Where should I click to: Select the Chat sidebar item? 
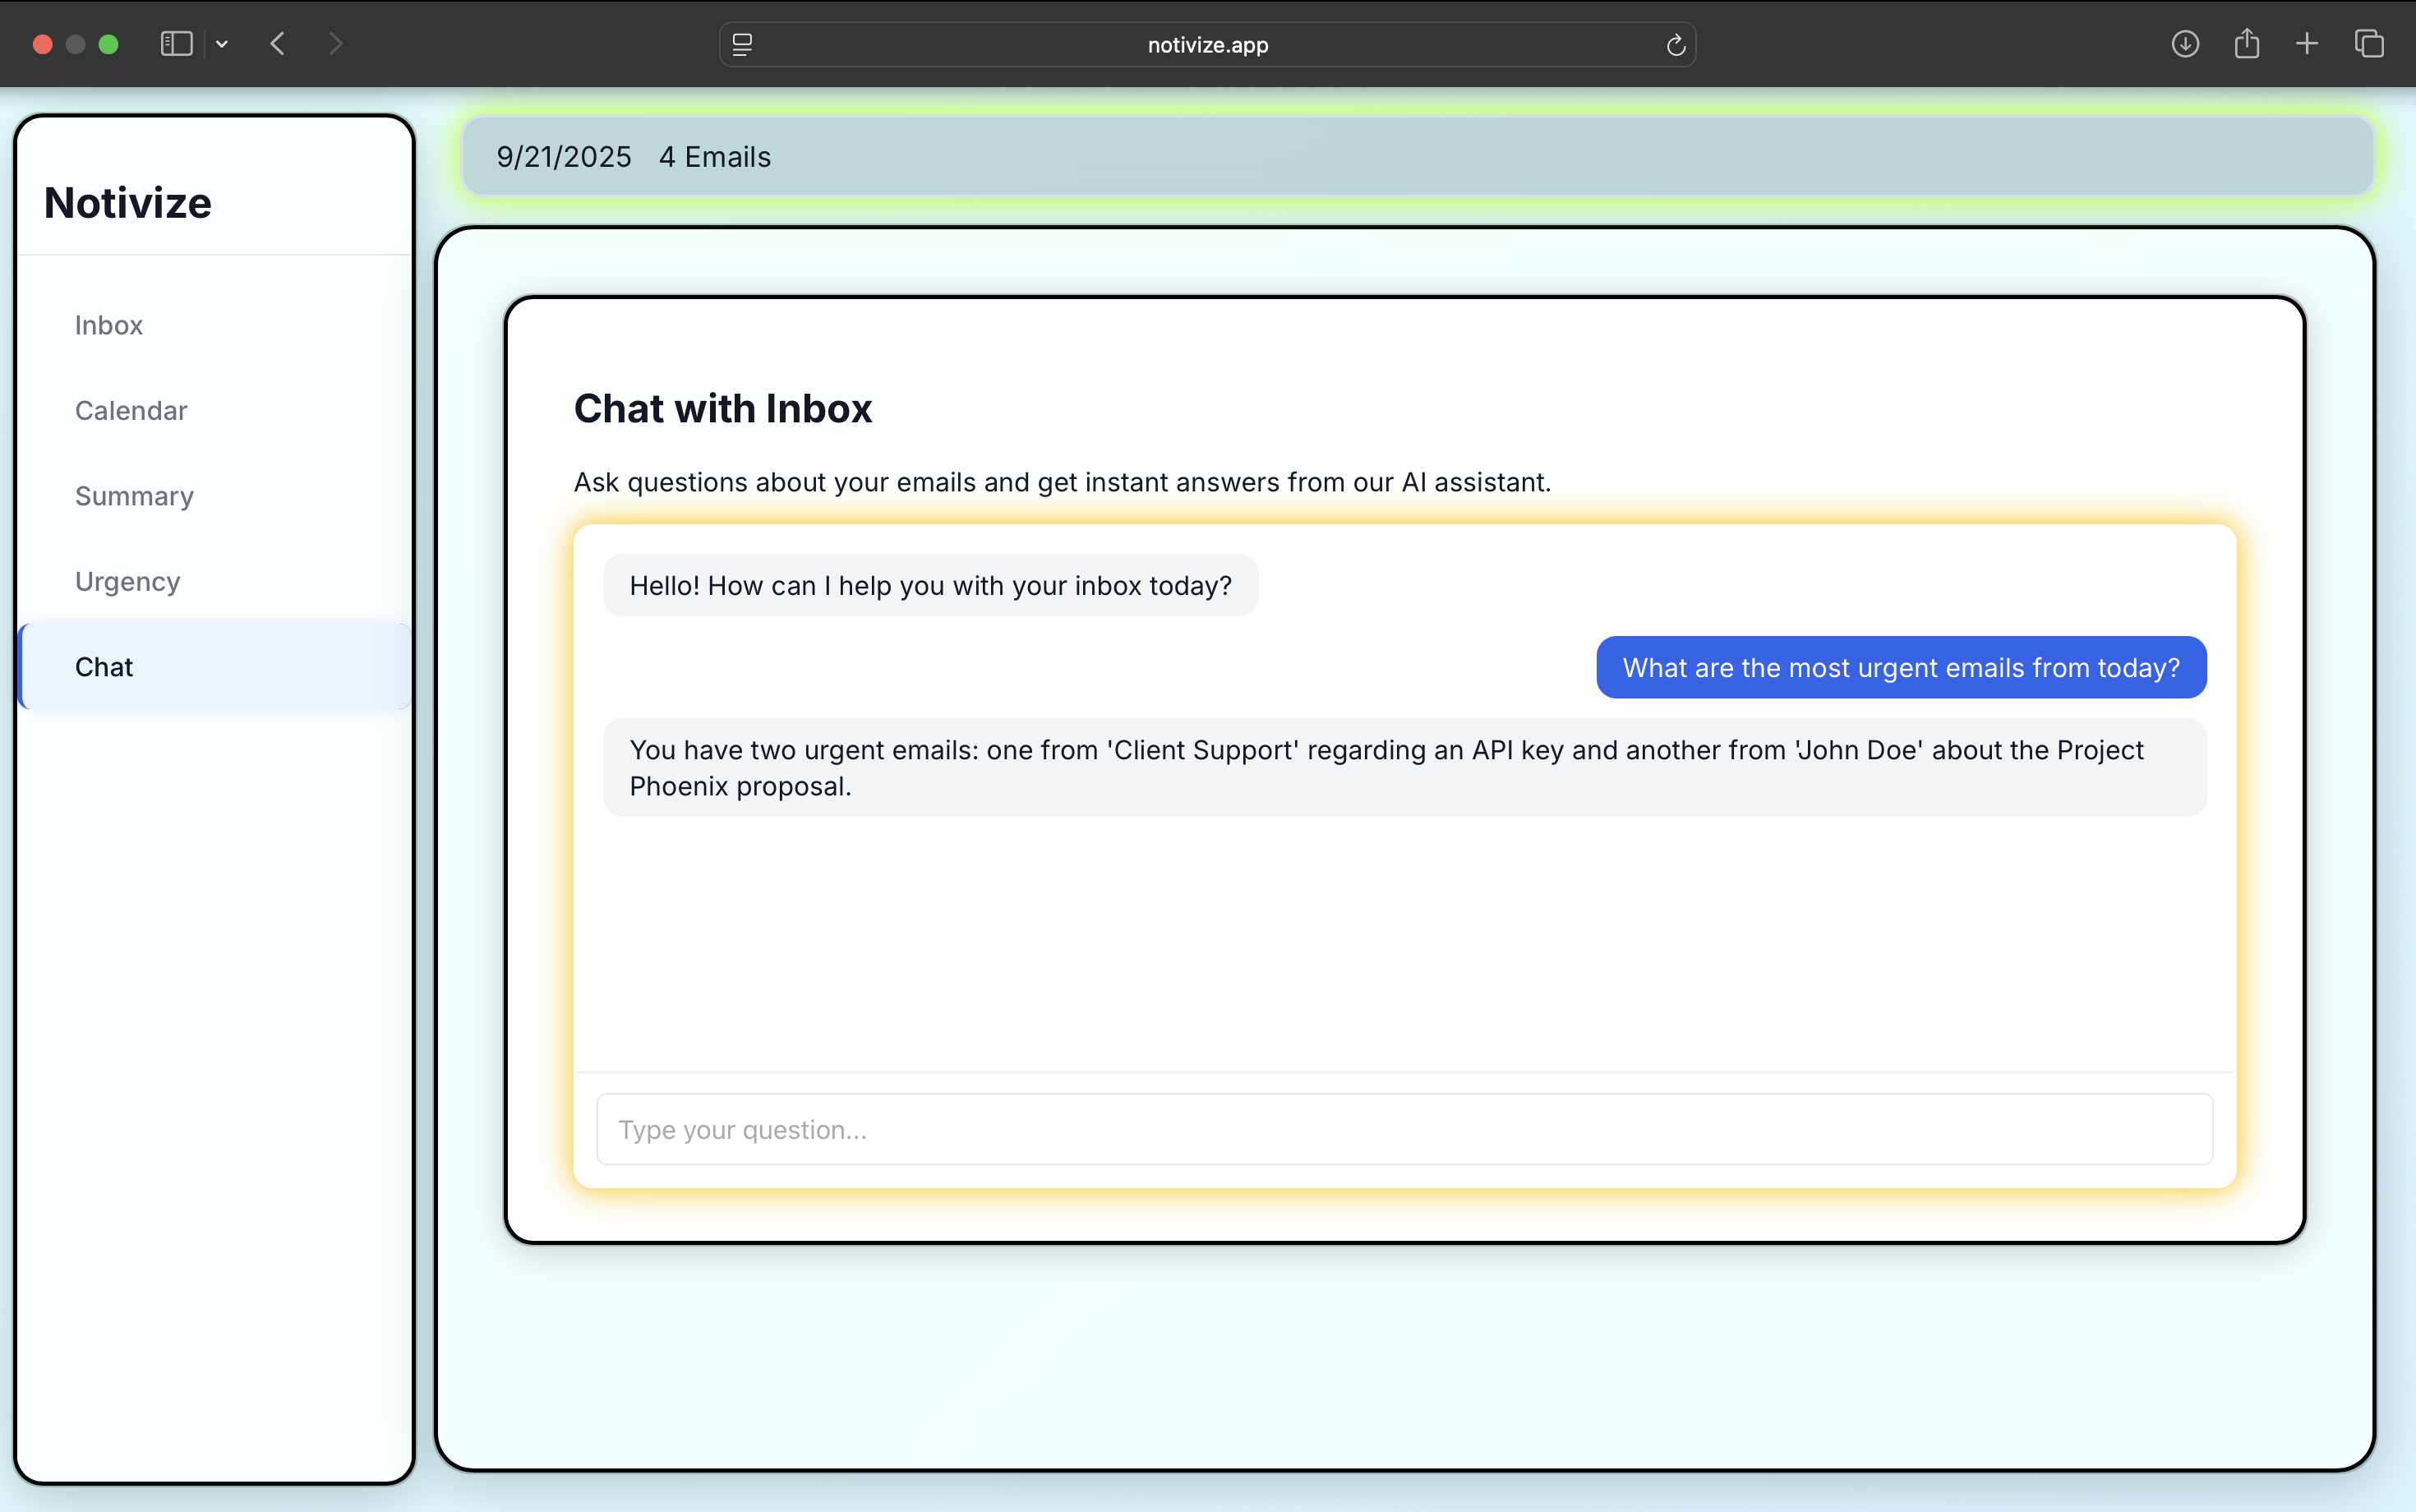pyautogui.click(x=104, y=667)
